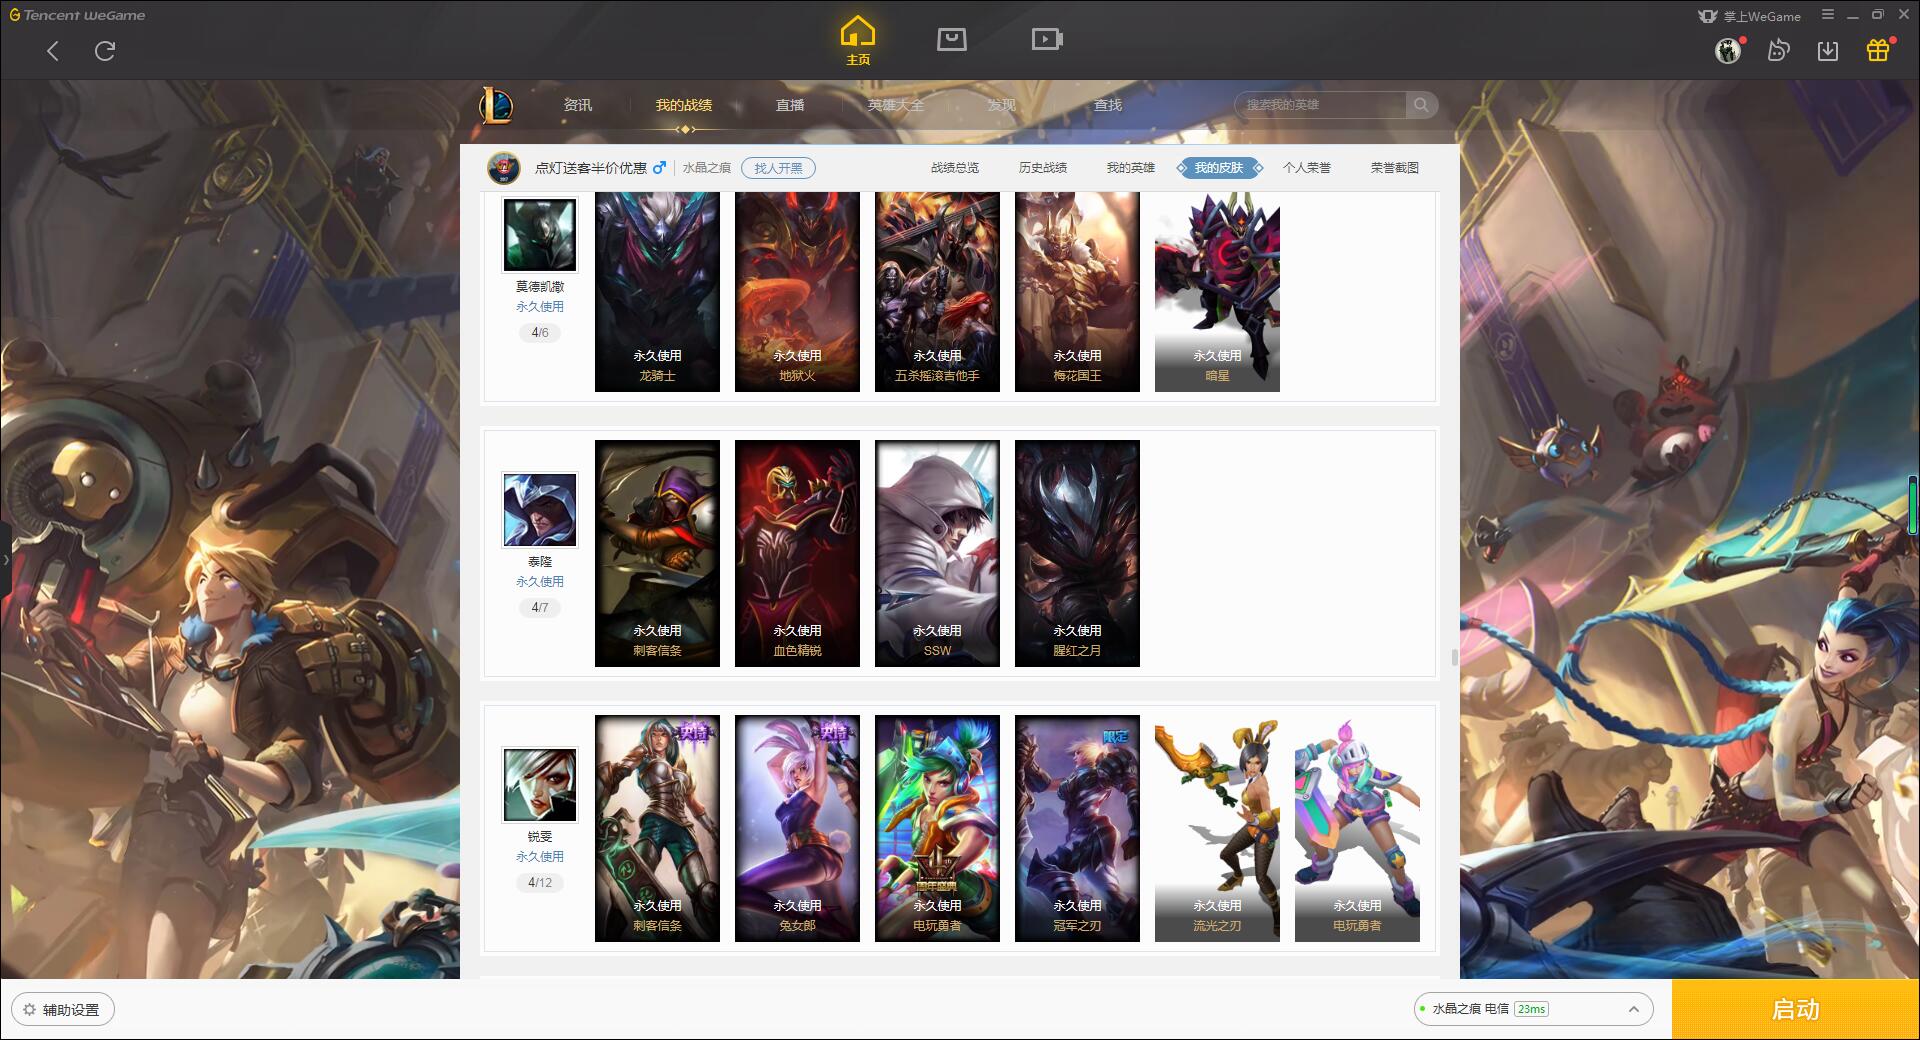Switch to the 查找 tab
The width and height of the screenshot is (1920, 1040).
point(1108,105)
